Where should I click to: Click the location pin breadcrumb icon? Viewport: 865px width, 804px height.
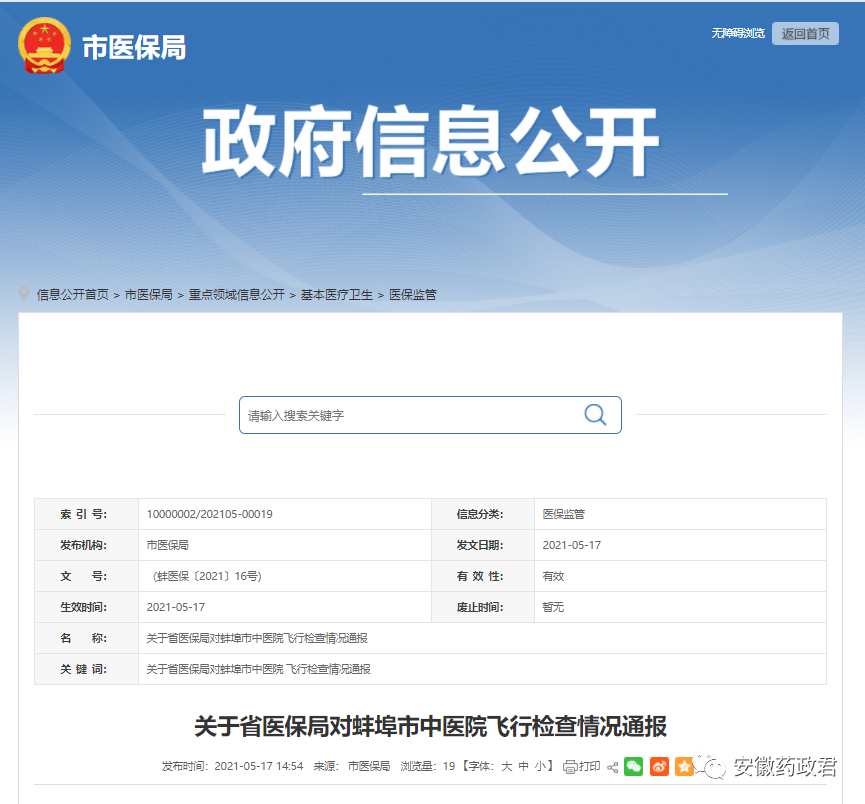[24, 294]
